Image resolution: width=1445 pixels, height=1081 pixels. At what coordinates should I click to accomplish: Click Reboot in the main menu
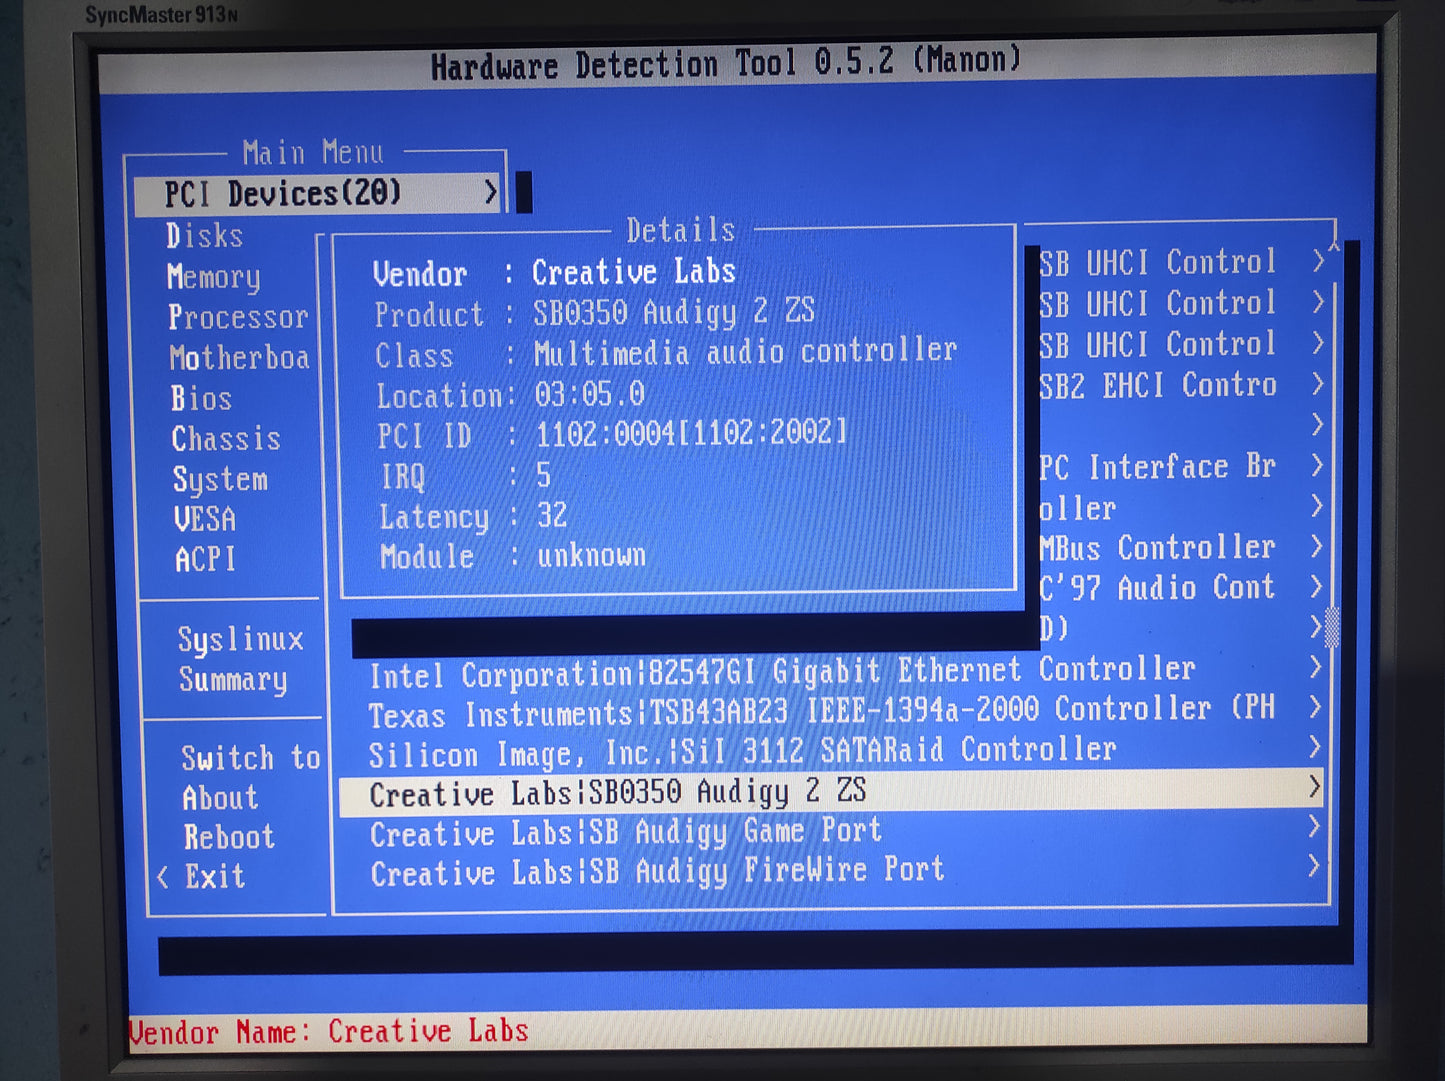[x=229, y=837]
